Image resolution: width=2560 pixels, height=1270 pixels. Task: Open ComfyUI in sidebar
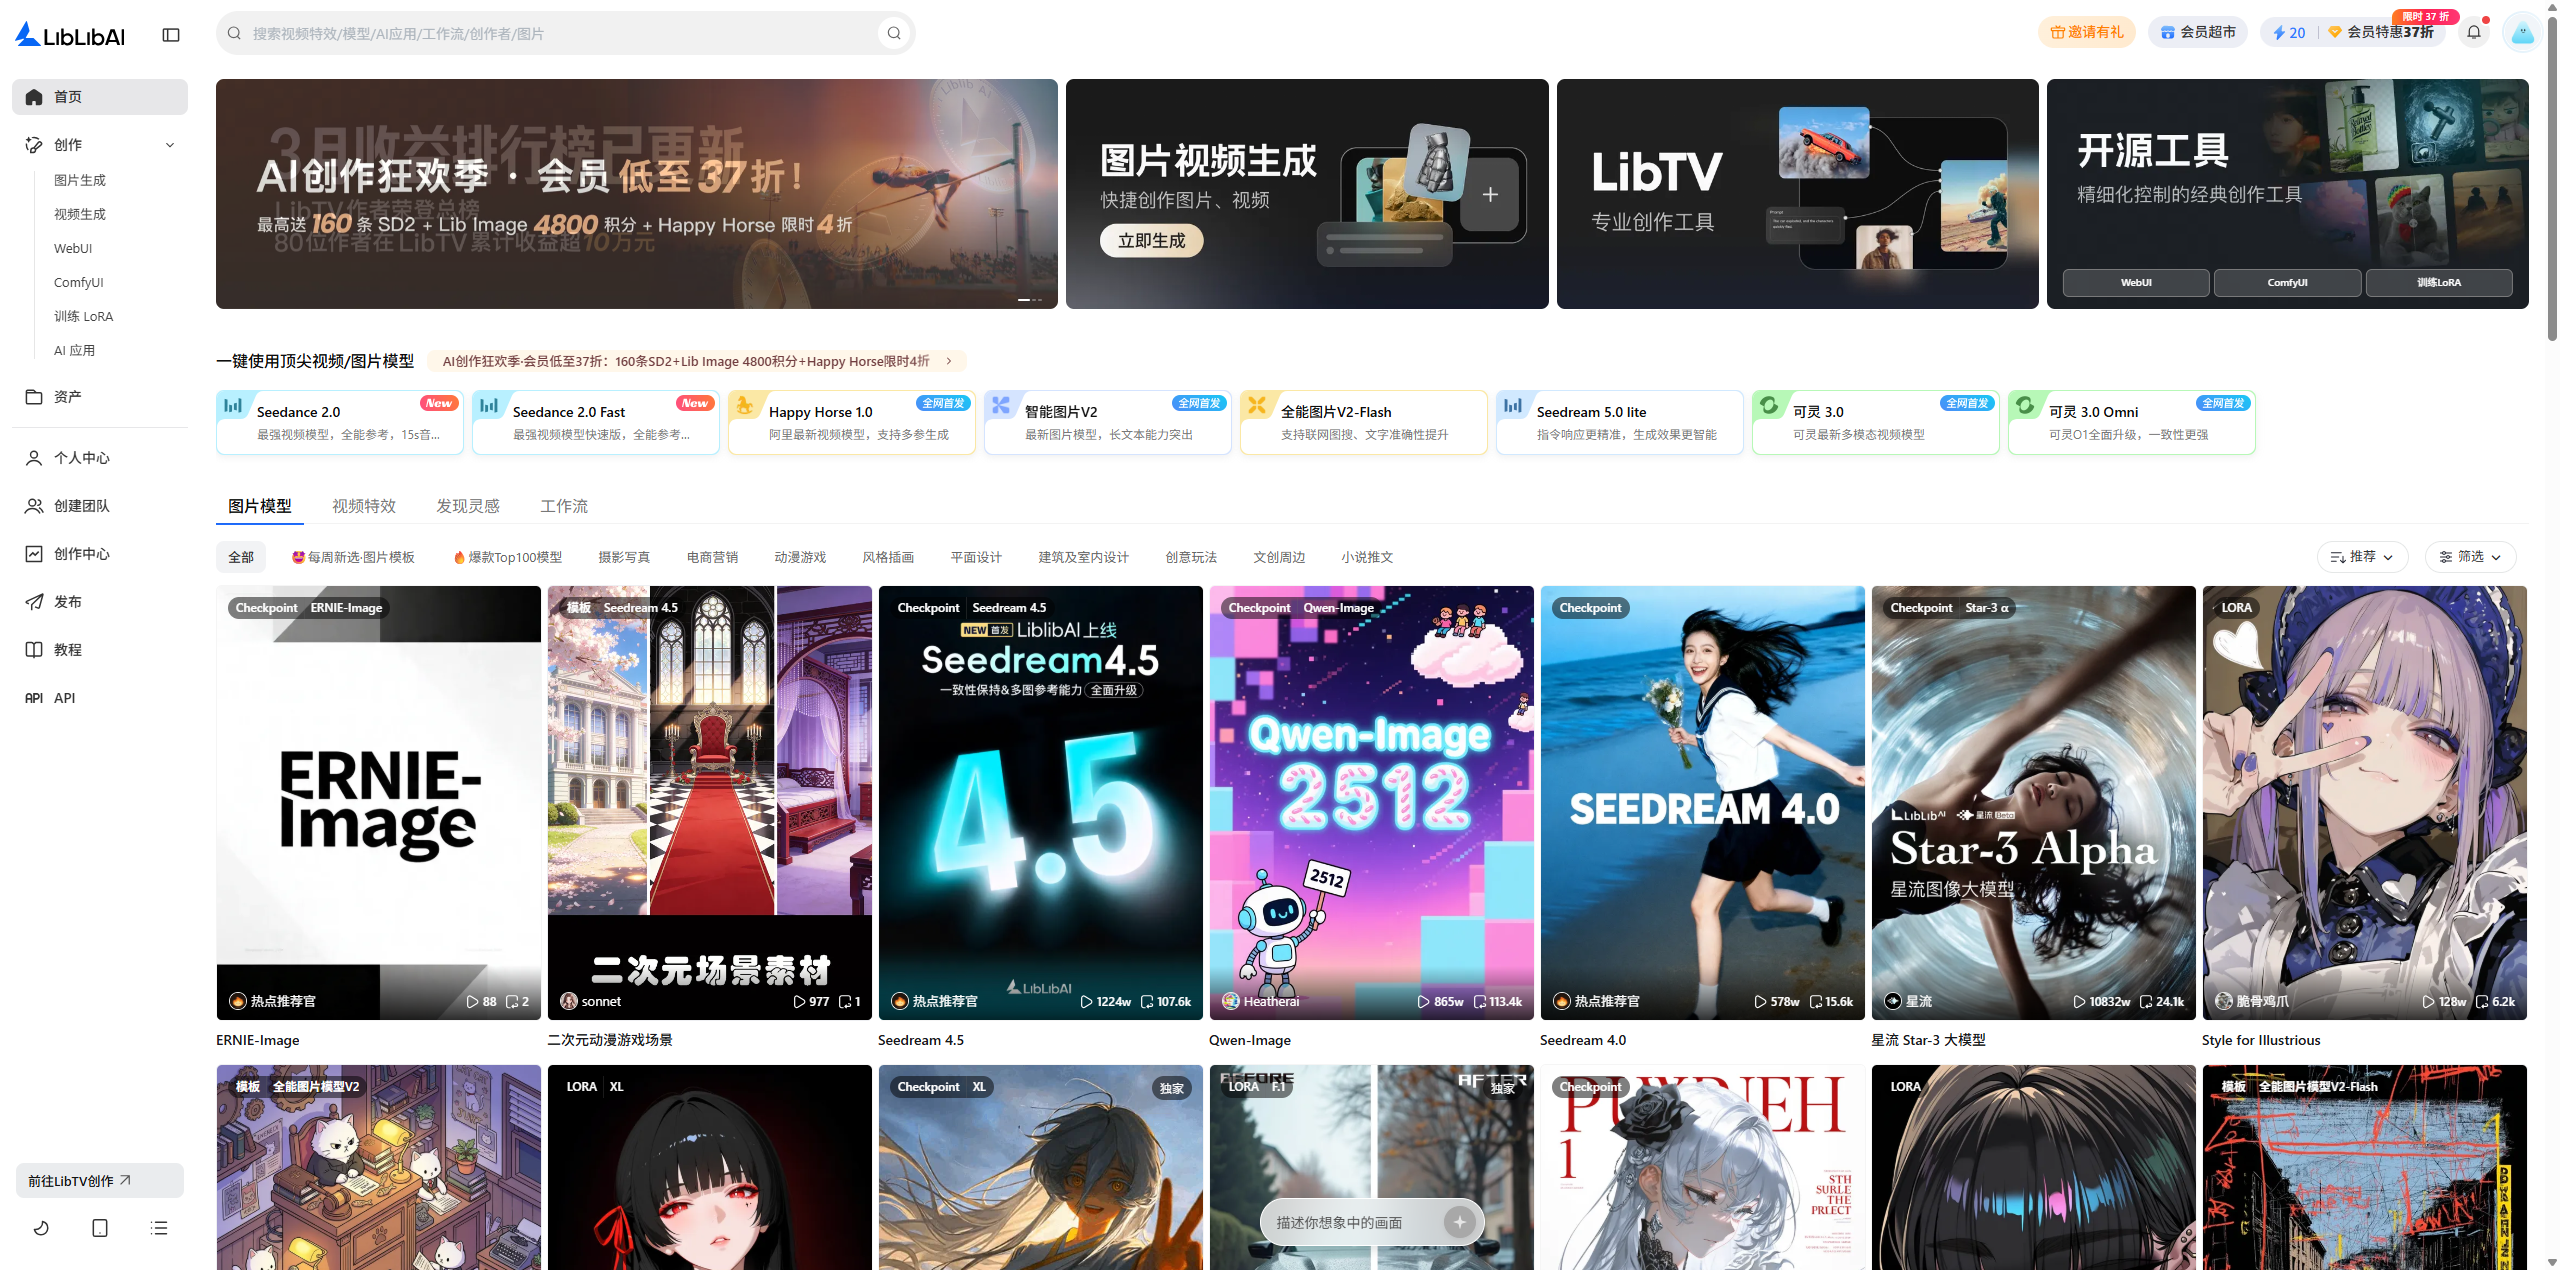(79, 282)
